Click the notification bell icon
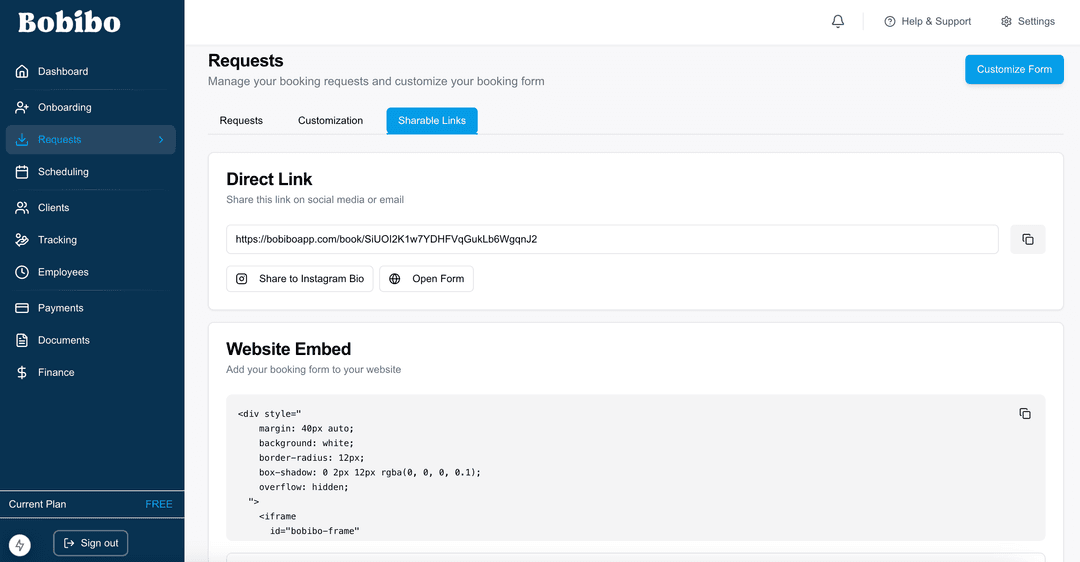This screenshot has width=1080, height=562. [x=838, y=22]
